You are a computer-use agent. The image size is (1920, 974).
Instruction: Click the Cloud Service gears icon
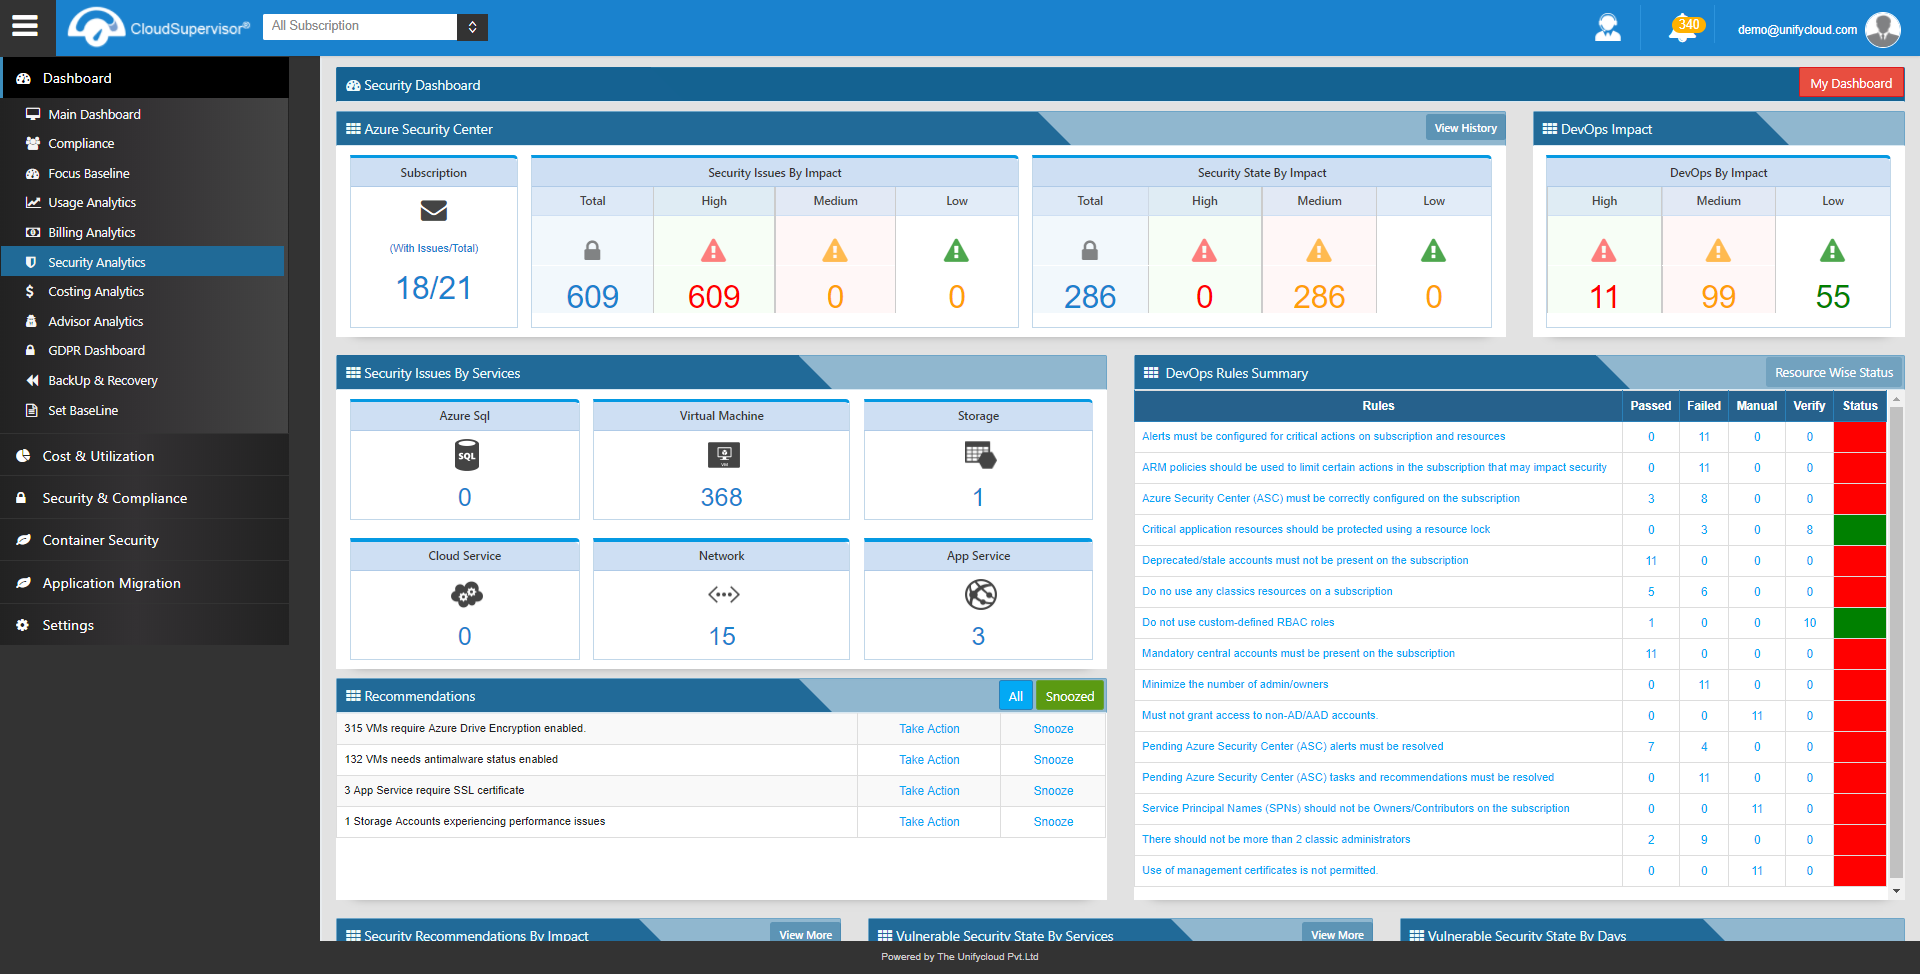(466, 595)
